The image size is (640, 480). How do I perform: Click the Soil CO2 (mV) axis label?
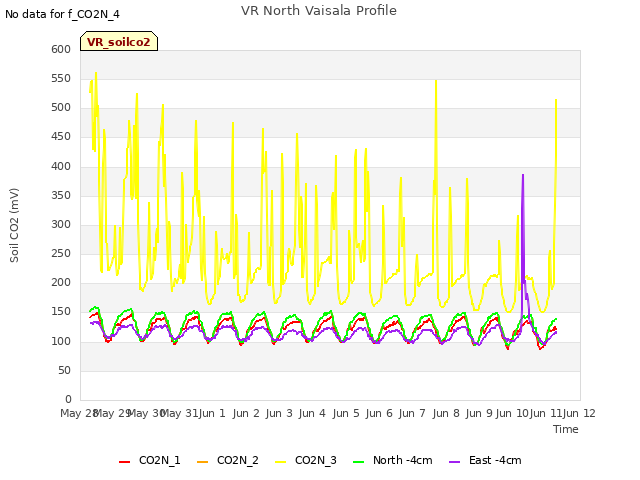tap(14, 225)
